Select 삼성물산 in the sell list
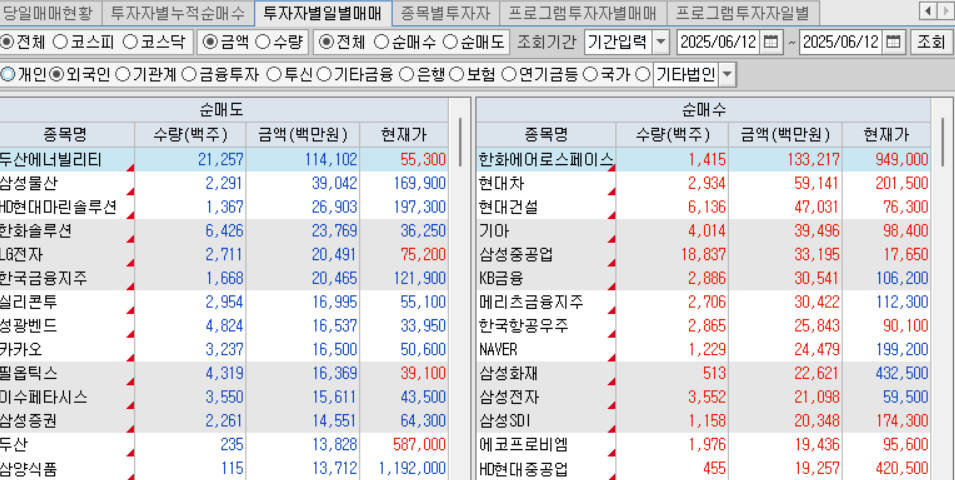955x480 pixels. [x=224, y=183]
